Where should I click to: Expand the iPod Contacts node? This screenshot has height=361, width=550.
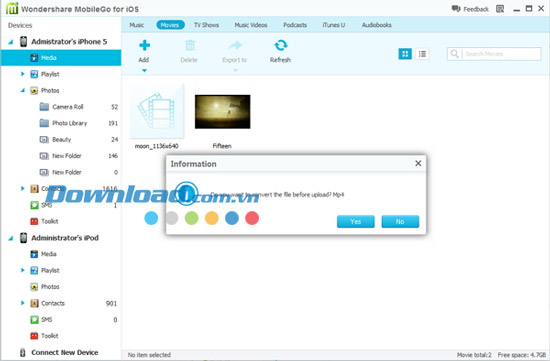click(22, 303)
